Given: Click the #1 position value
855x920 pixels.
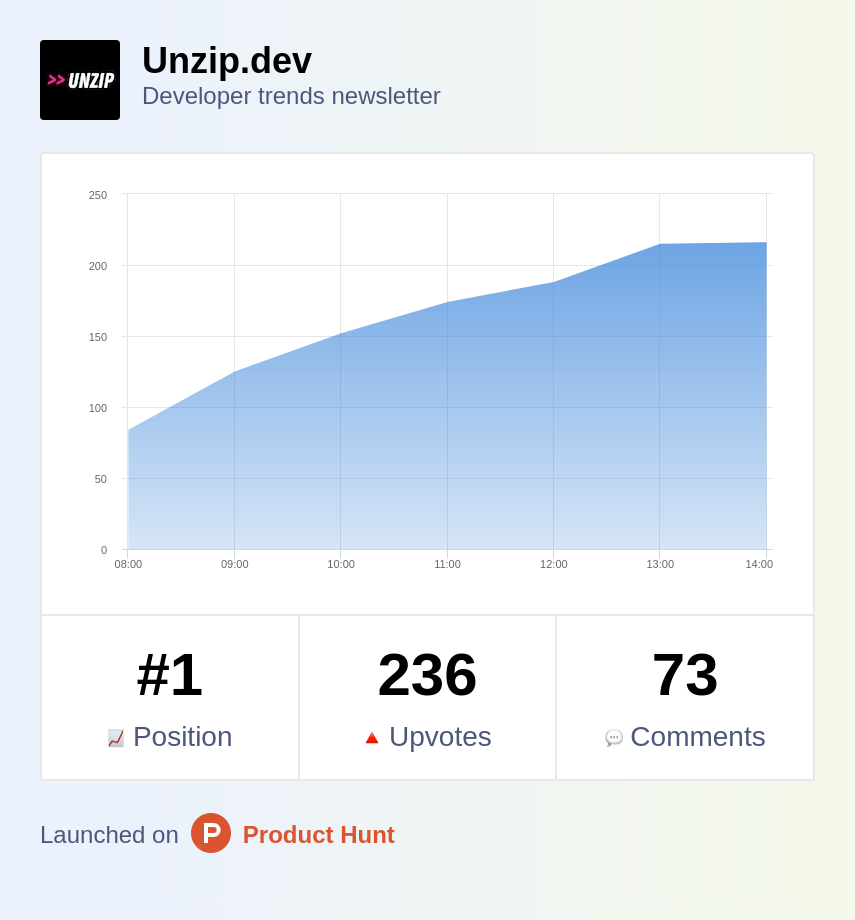Looking at the screenshot, I should (170, 675).
